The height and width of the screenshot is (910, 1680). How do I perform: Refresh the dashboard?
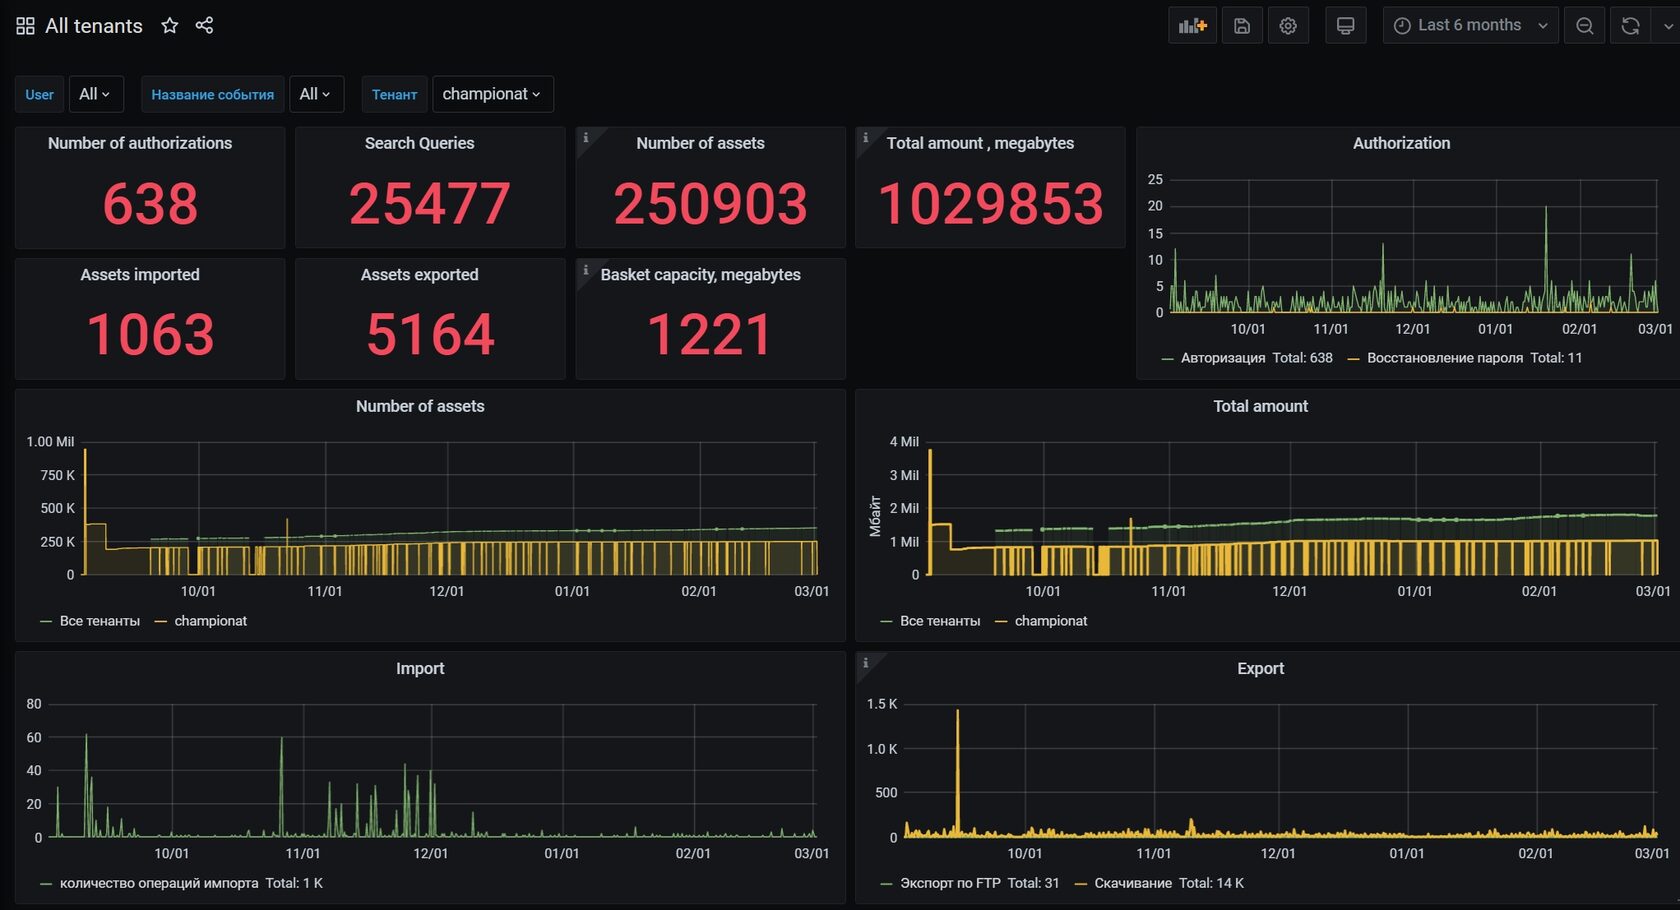point(1630,26)
